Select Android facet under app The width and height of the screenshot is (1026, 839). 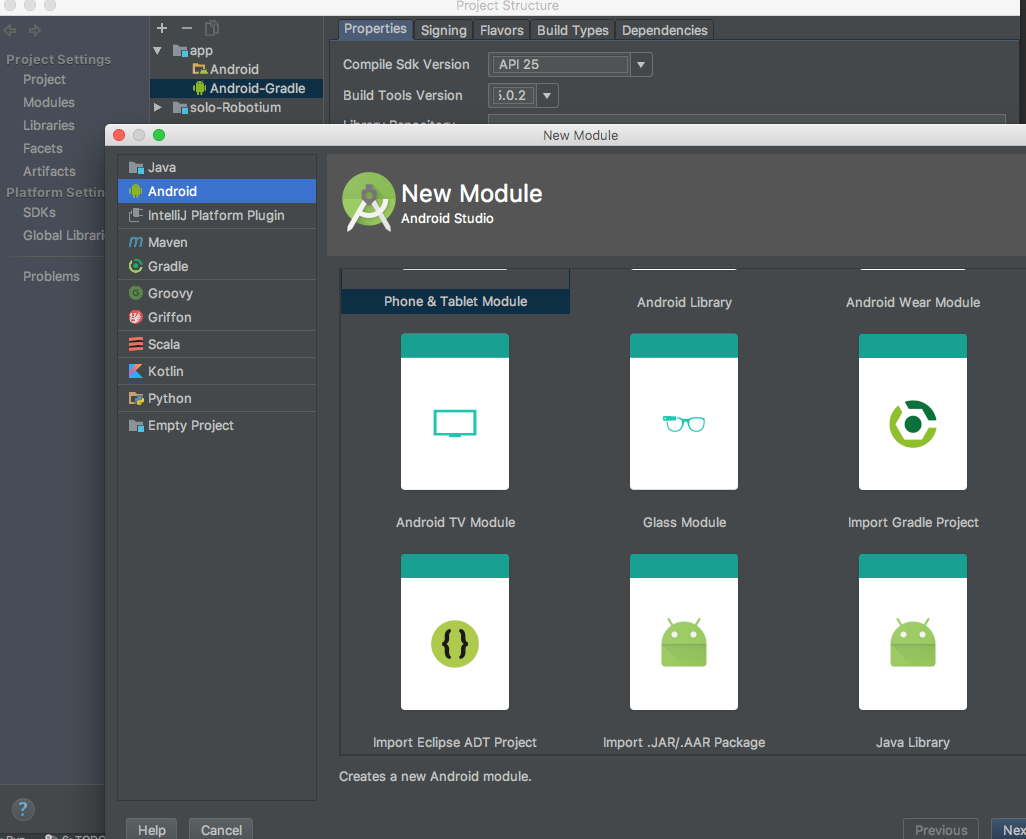click(x=226, y=69)
